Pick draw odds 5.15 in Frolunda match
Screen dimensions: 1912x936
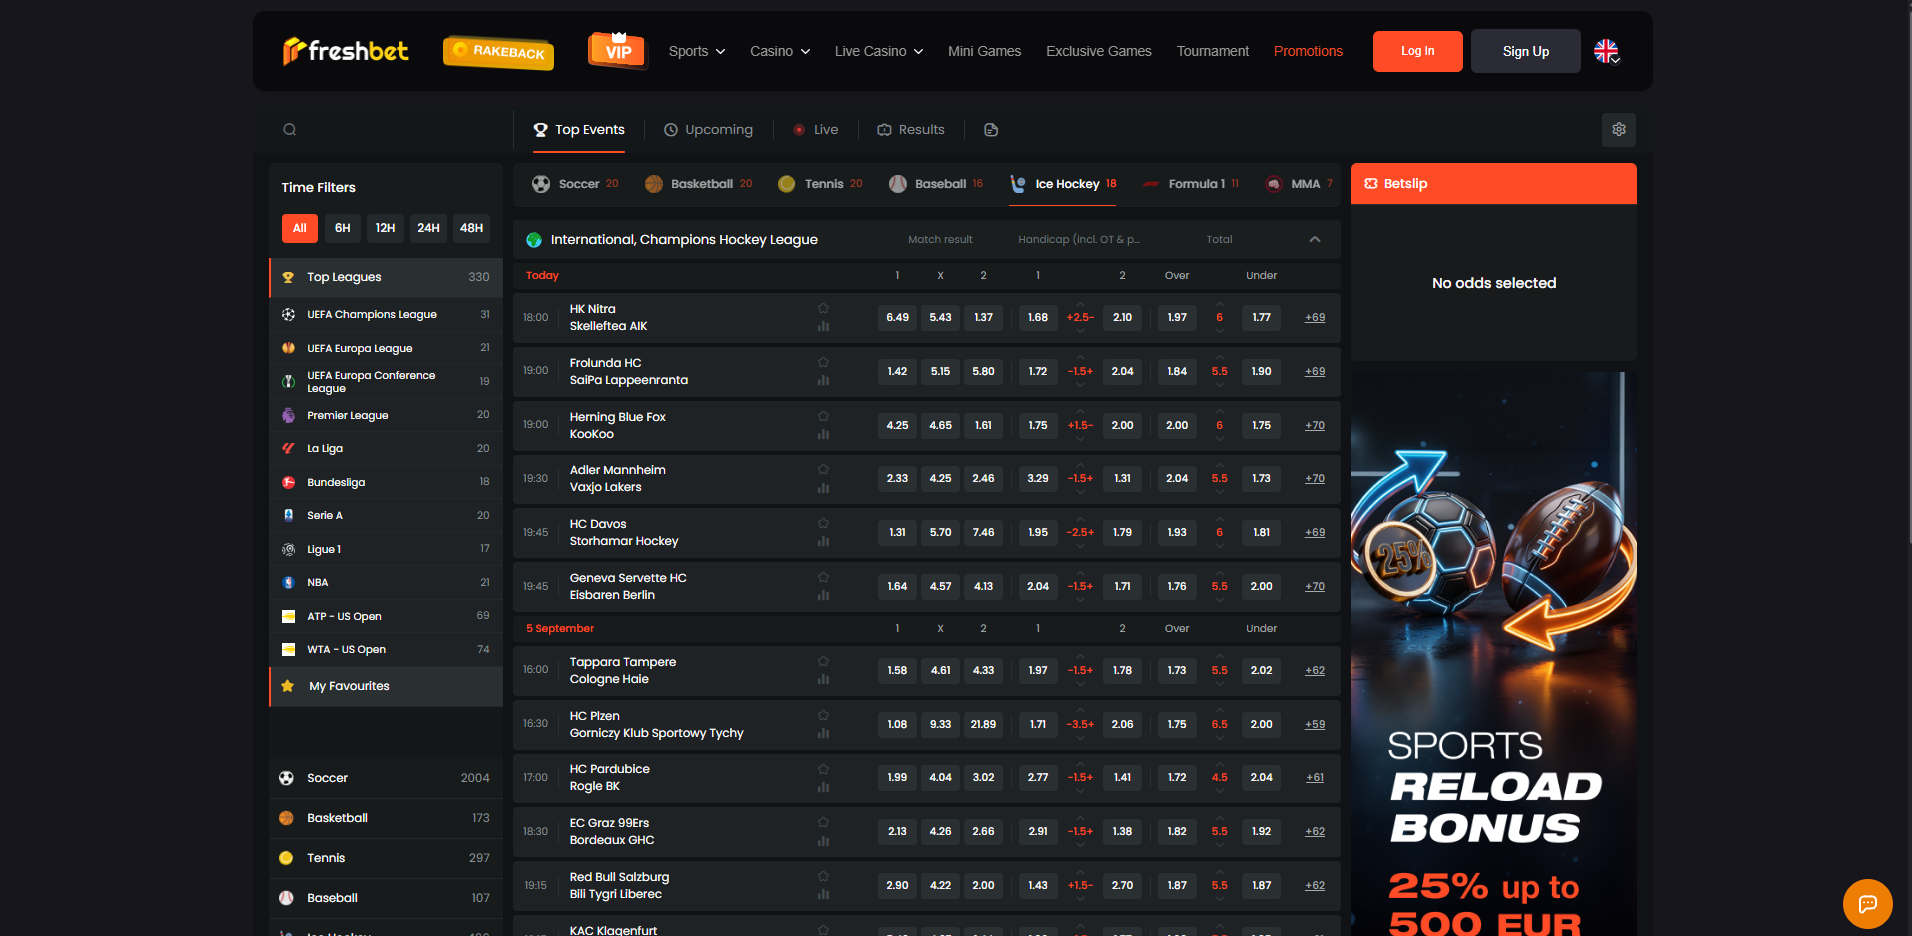[x=940, y=371]
